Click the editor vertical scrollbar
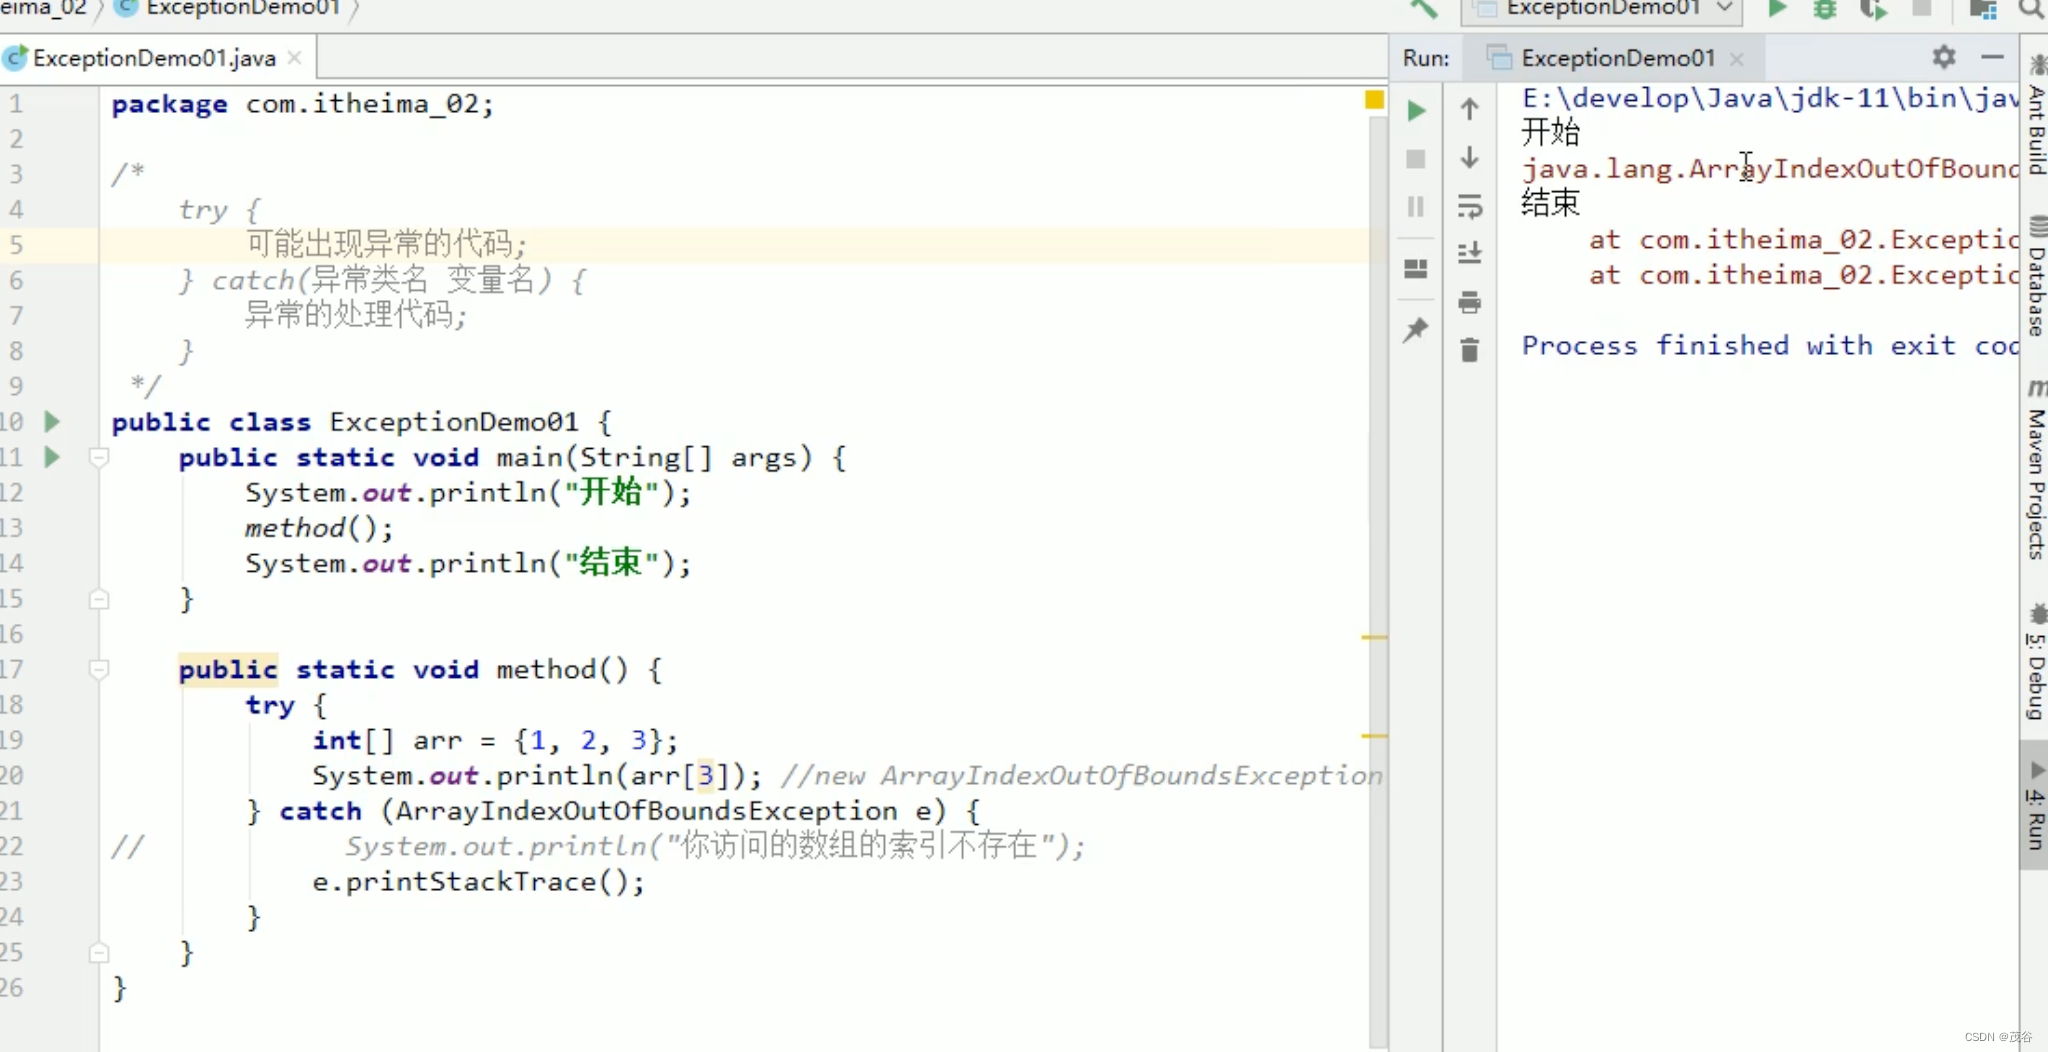 [1378, 580]
